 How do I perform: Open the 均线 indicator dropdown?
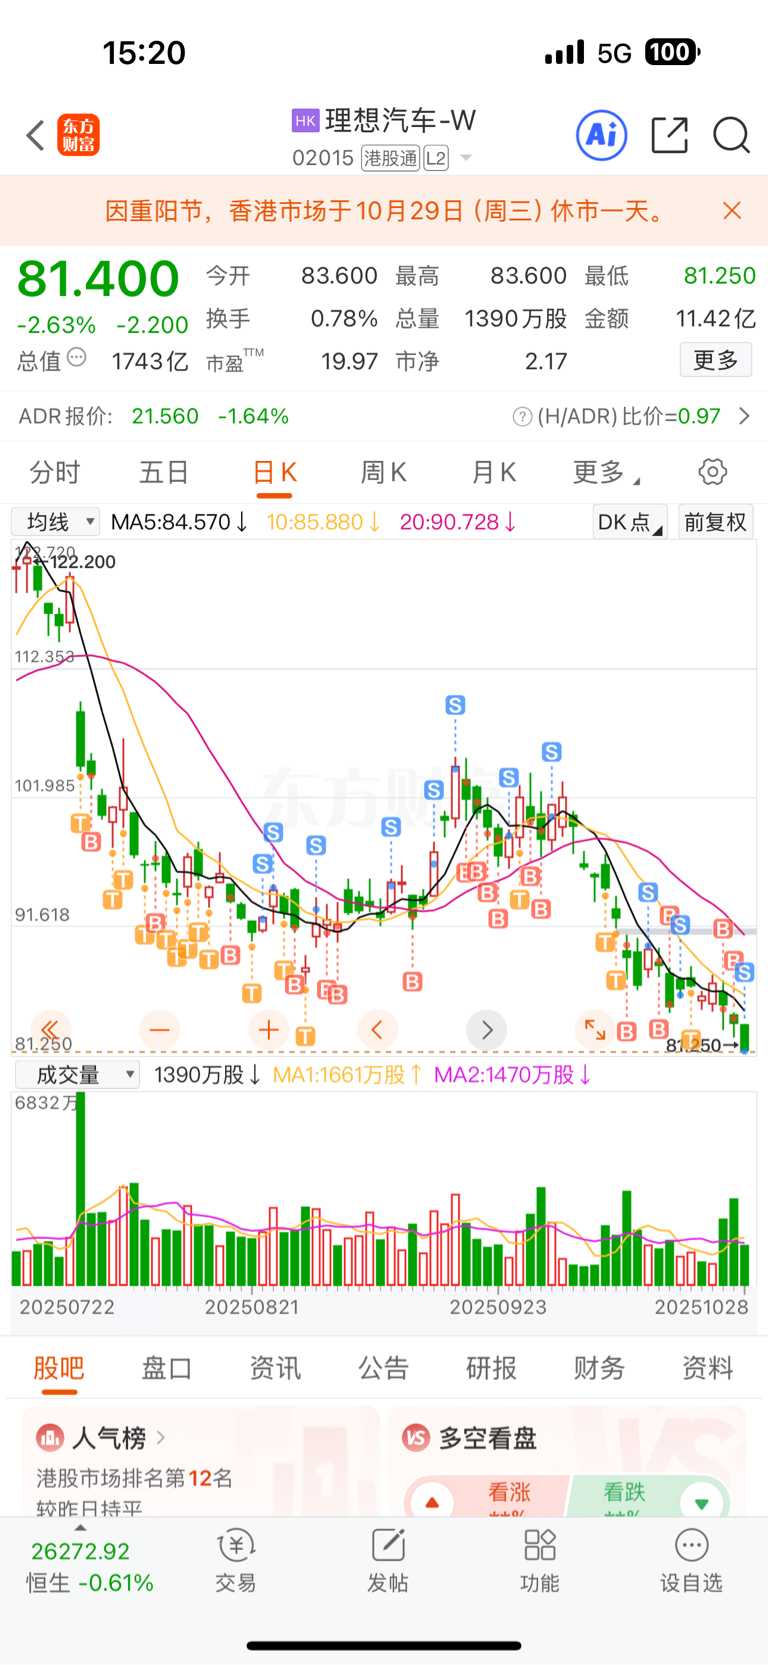point(55,522)
